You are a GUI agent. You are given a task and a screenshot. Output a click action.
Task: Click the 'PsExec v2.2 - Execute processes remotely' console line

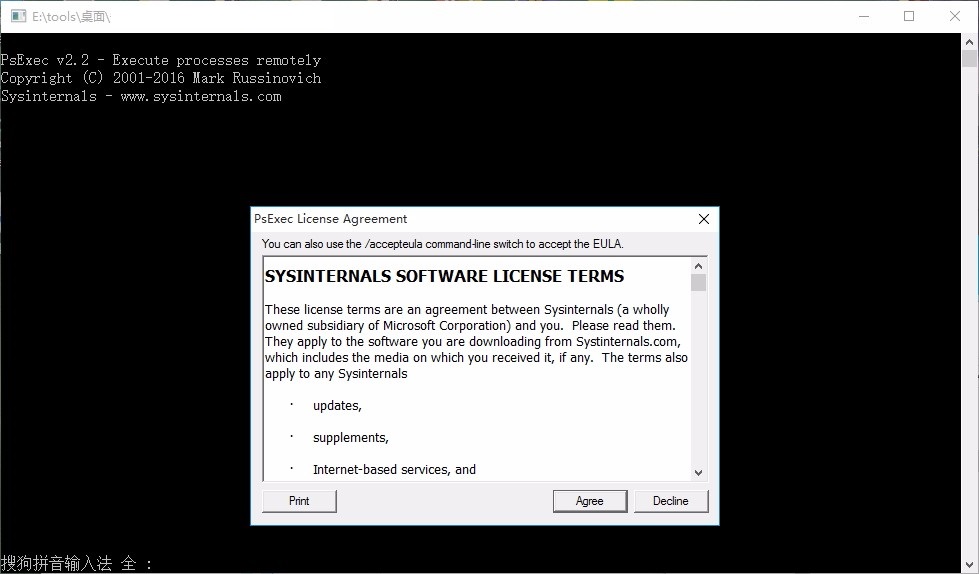point(160,60)
